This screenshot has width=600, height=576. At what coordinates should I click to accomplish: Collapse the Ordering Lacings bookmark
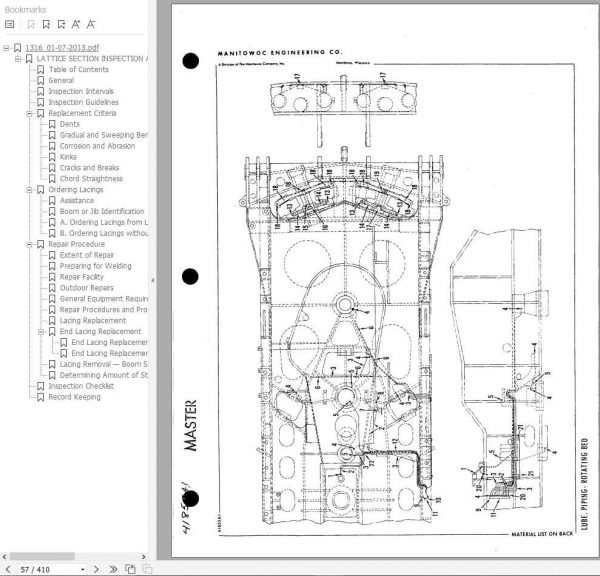pos(29,190)
